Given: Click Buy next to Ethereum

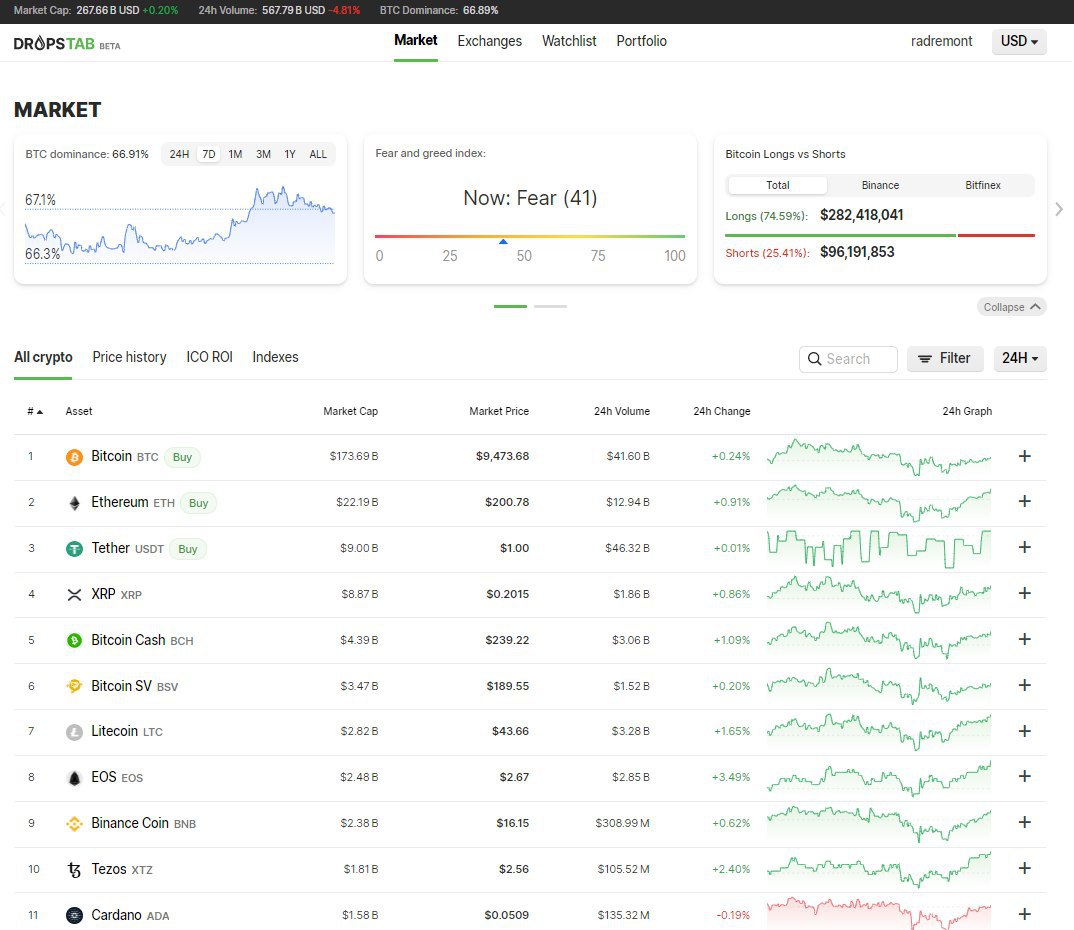Looking at the screenshot, I should [x=198, y=503].
